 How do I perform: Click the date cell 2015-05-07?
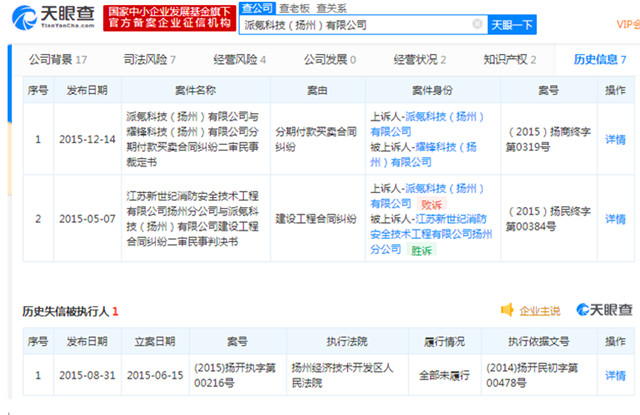[x=87, y=219]
